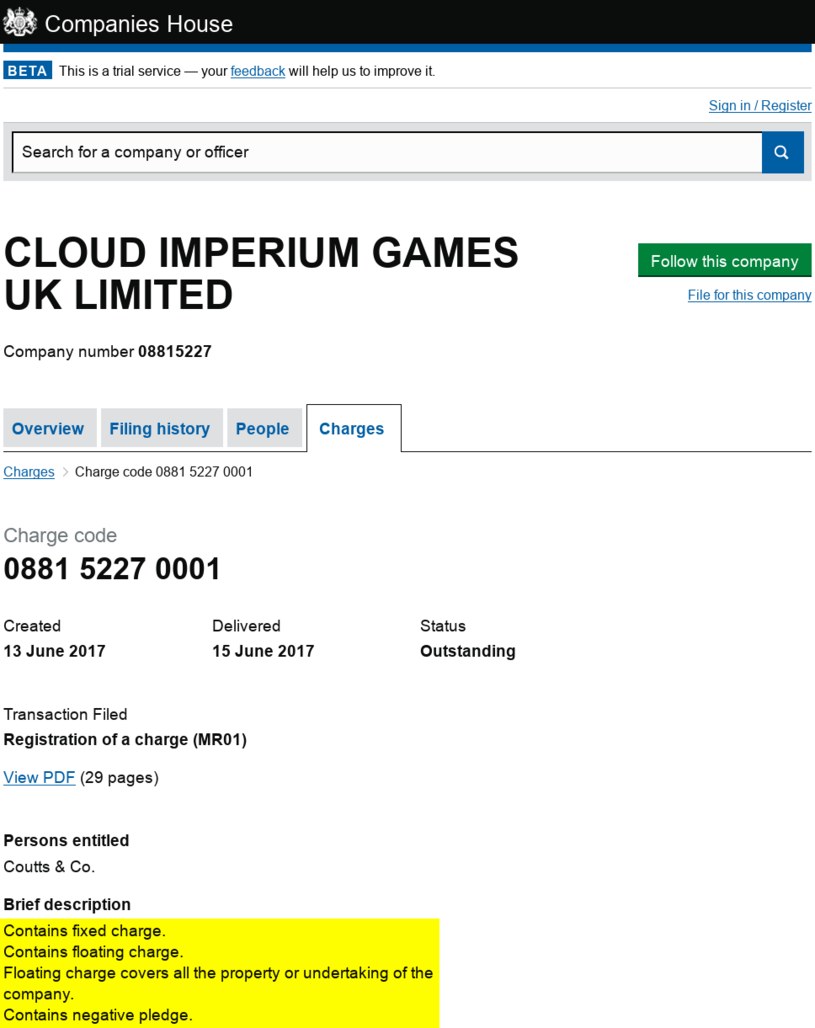Click Sign in / Register
Screen dimensions: 815x1028
click(760, 106)
